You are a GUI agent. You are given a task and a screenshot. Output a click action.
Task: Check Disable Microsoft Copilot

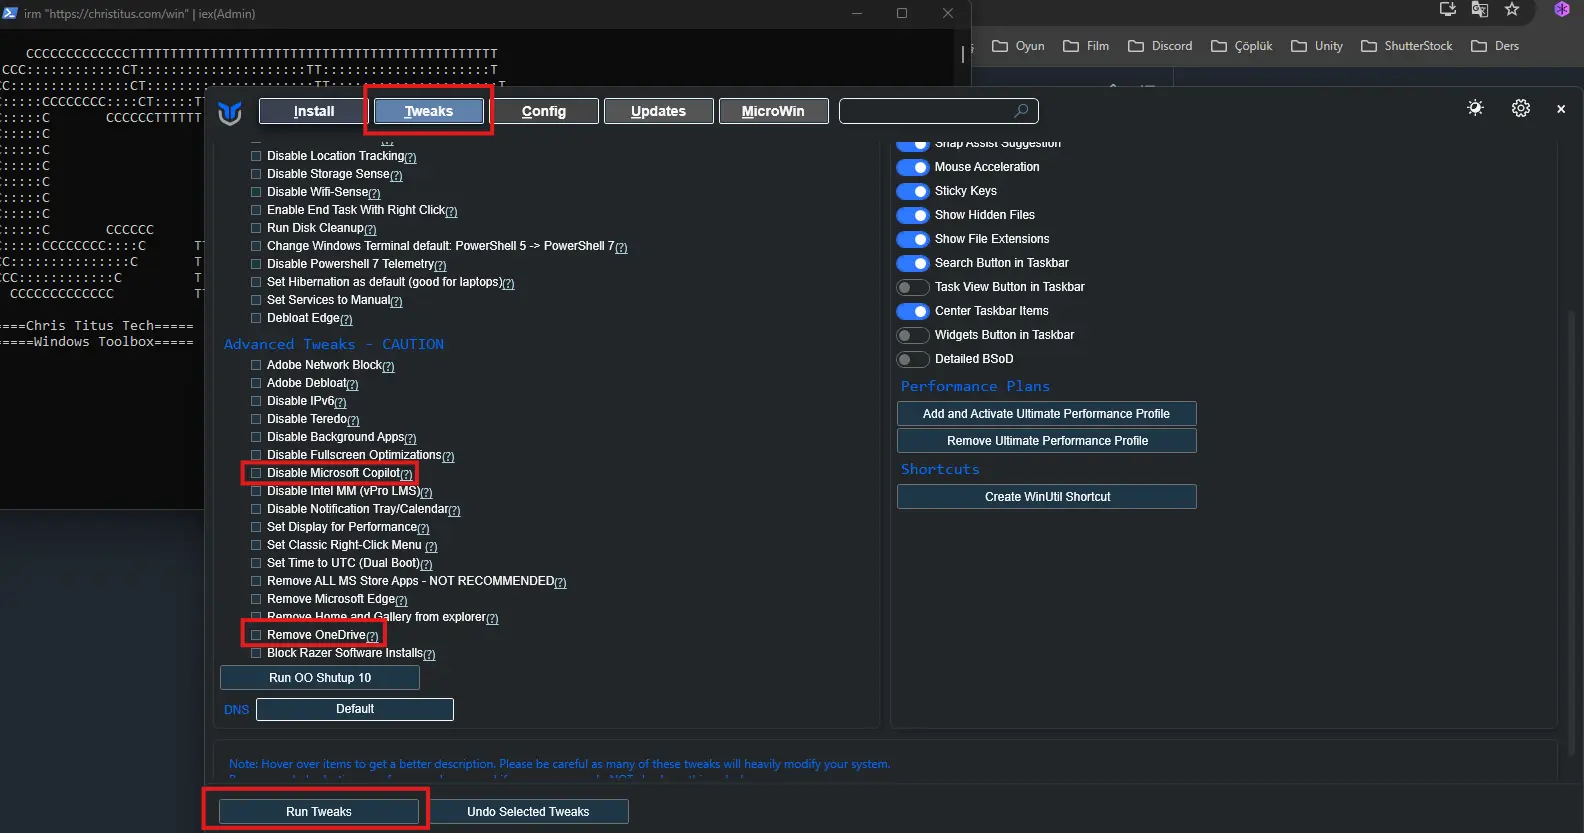(256, 473)
